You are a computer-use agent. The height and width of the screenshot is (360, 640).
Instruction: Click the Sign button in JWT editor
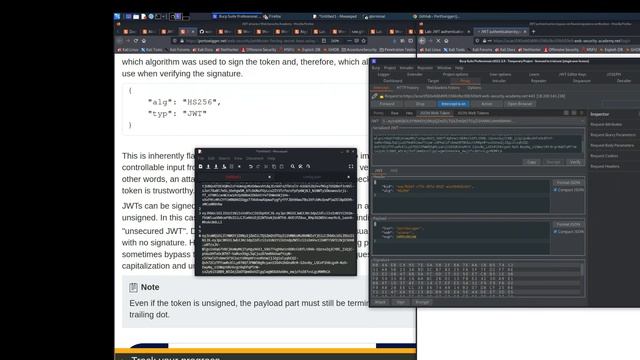click(x=400, y=302)
